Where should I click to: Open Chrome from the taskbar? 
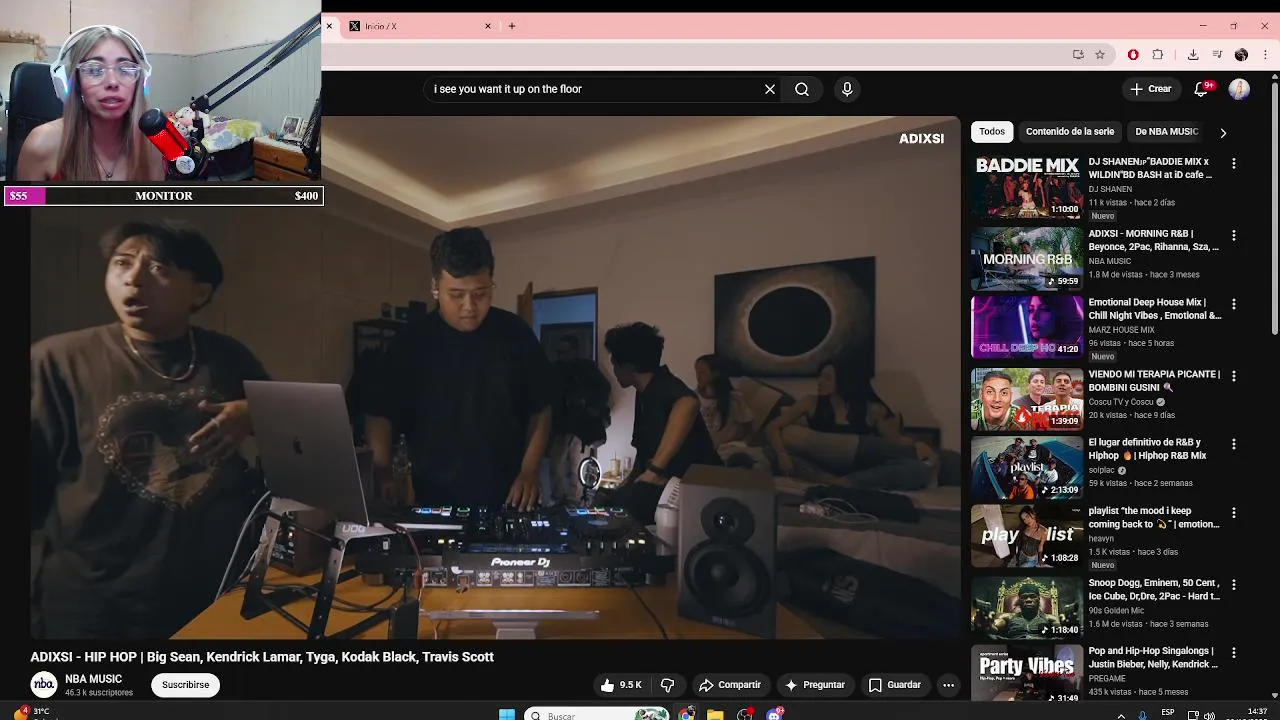pyautogui.click(x=687, y=715)
